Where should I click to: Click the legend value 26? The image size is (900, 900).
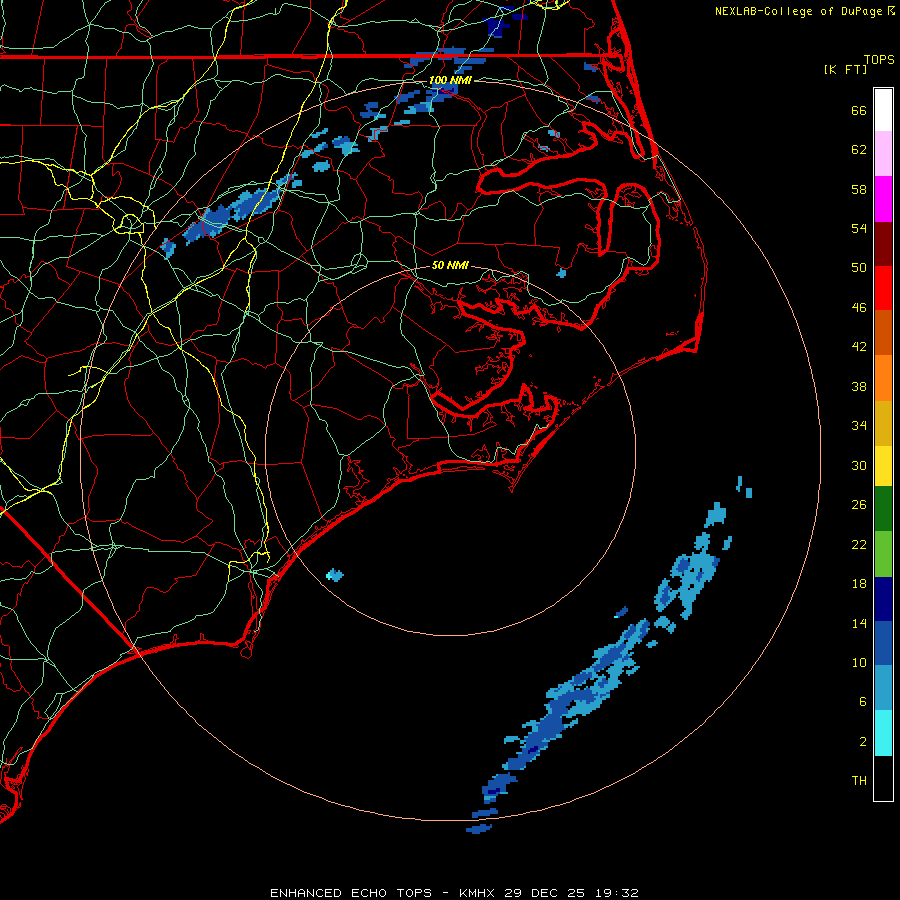pos(859,505)
